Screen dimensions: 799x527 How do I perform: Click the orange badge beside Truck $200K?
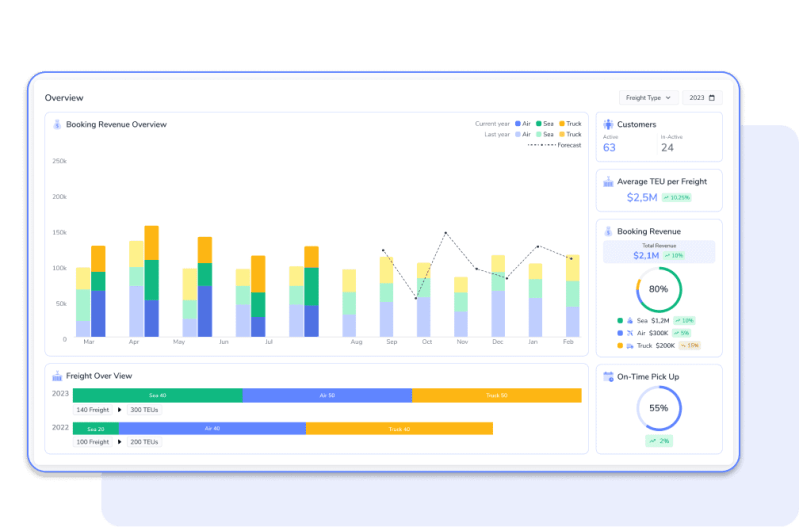[x=690, y=346]
